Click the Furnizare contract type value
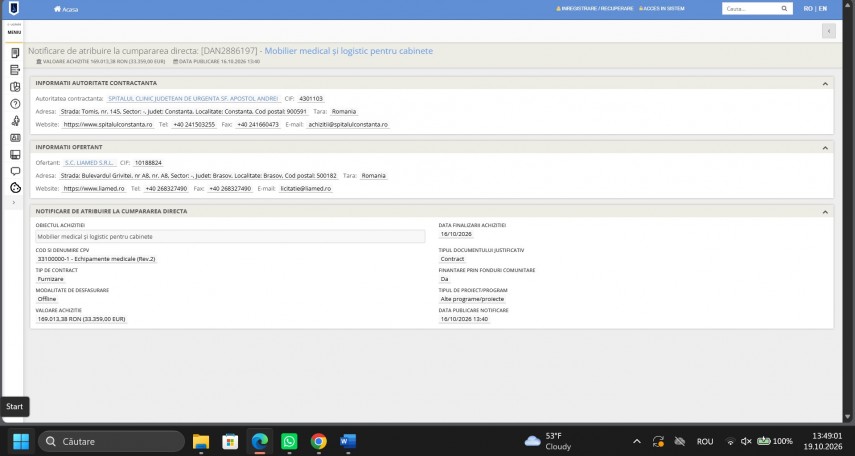The image size is (855, 456). coord(50,279)
